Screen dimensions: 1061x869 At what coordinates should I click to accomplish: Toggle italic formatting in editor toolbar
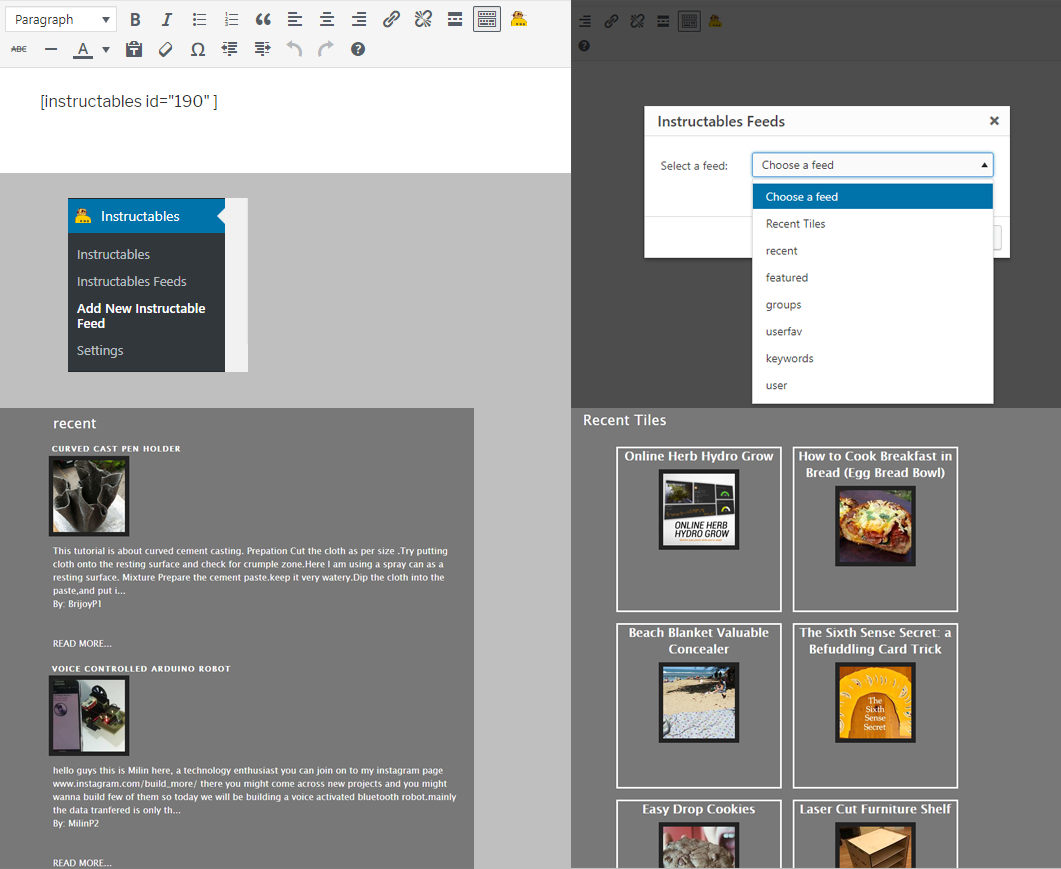coord(166,20)
